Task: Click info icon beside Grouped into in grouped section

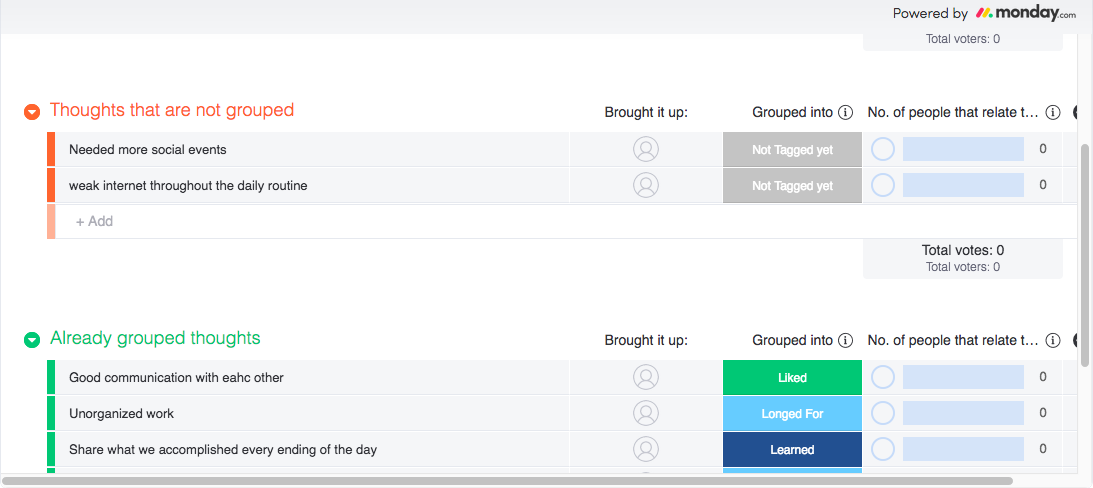Action: coord(846,340)
